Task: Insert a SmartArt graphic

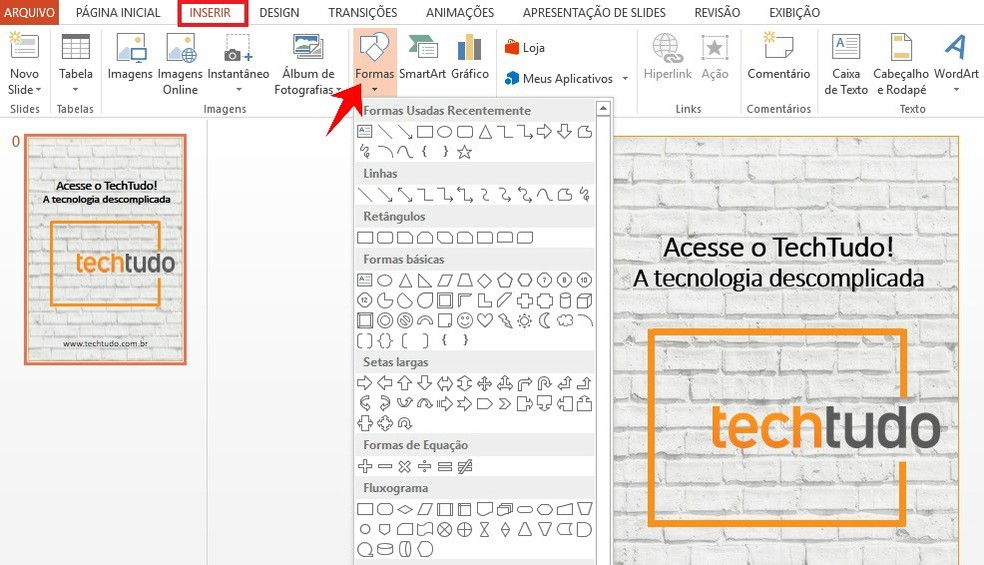Action: pyautogui.click(x=422, y=58)
